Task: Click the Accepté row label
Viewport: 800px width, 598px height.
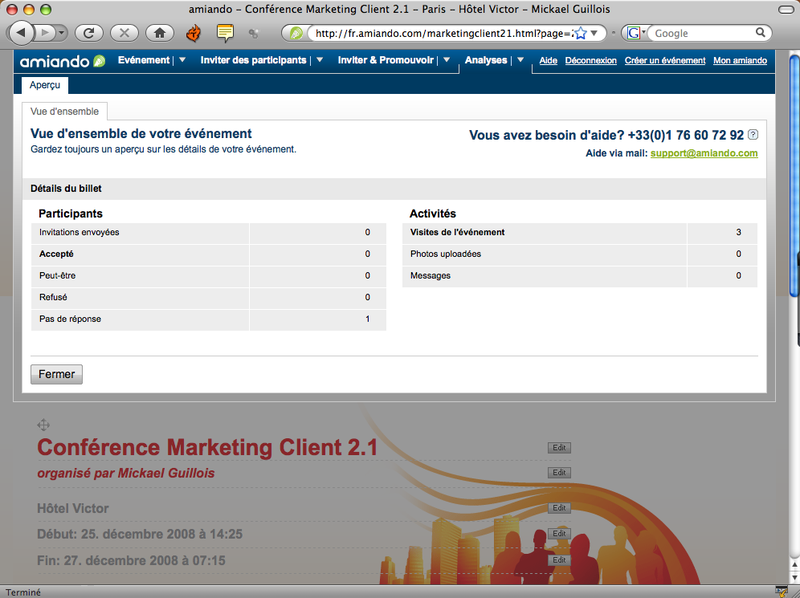Action: click(x=56, y=254)
